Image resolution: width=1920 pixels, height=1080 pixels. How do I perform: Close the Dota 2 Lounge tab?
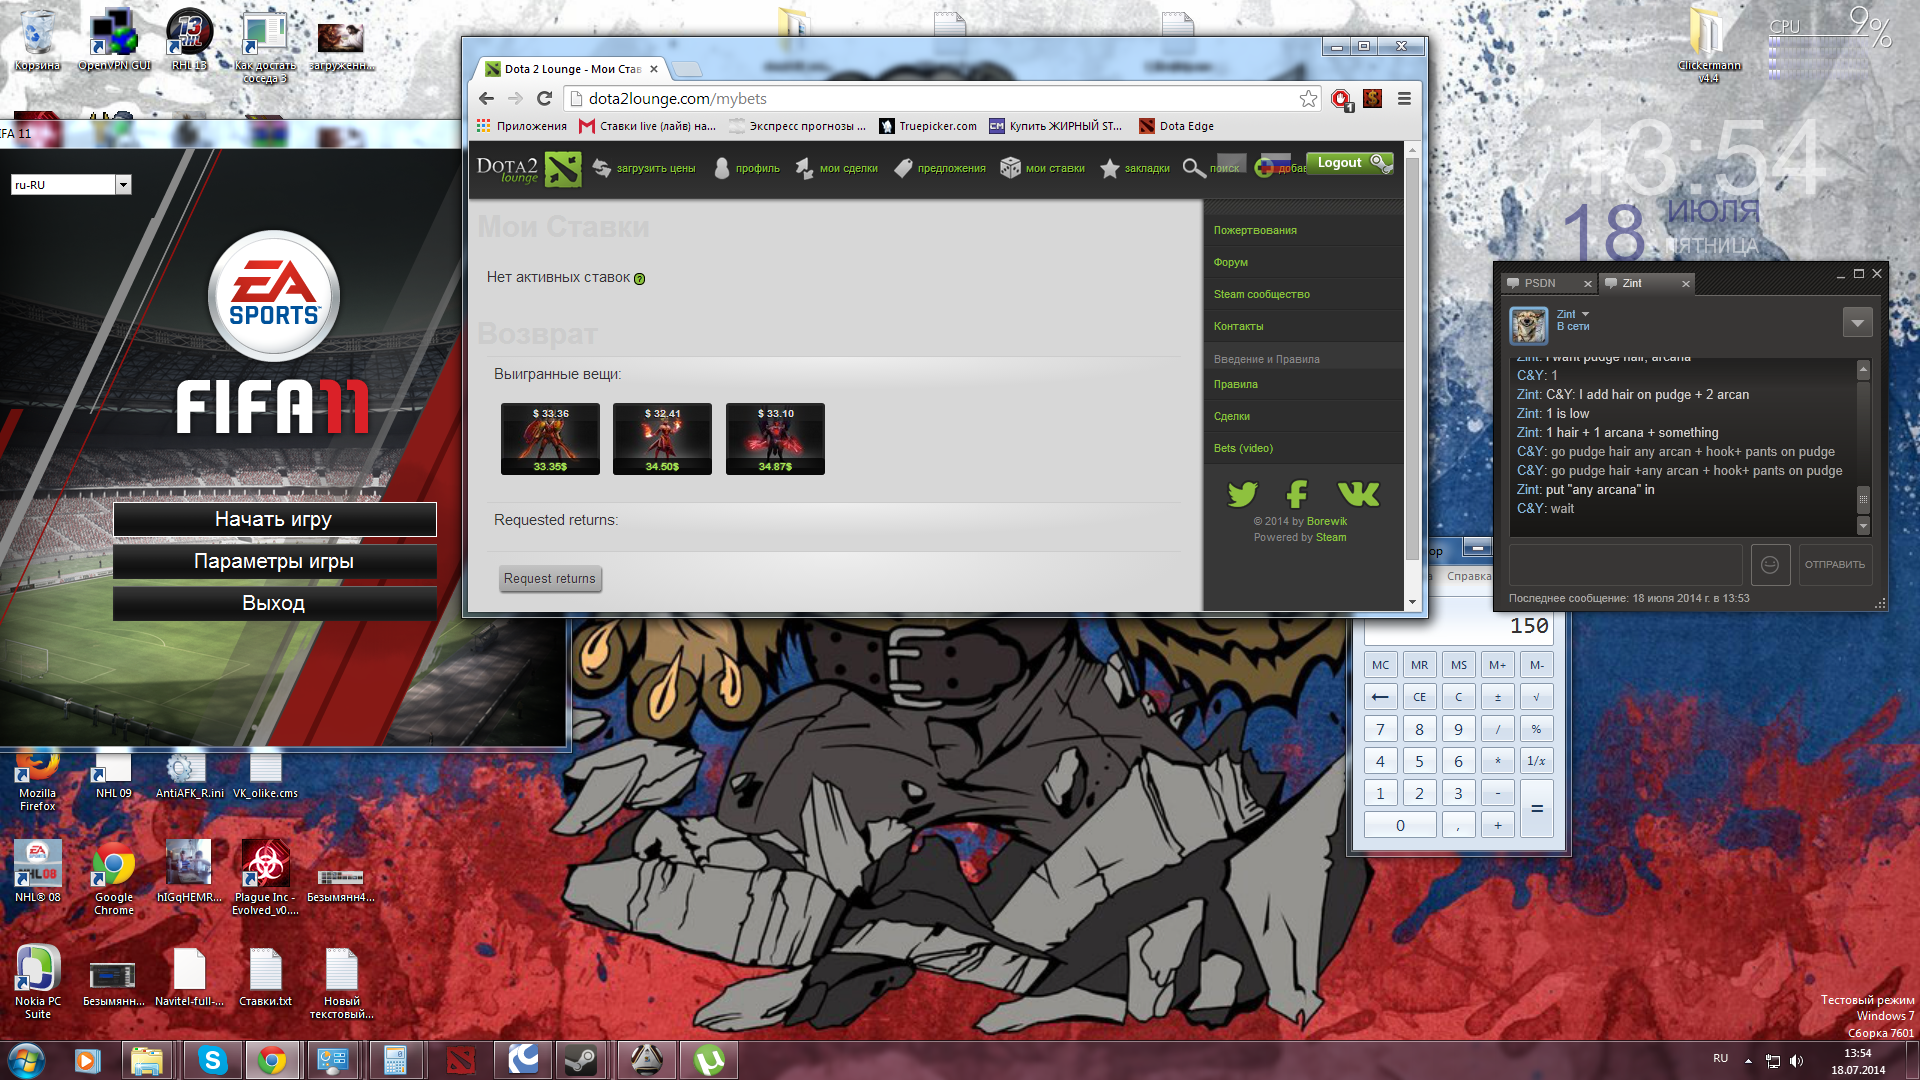coord(654,69)
